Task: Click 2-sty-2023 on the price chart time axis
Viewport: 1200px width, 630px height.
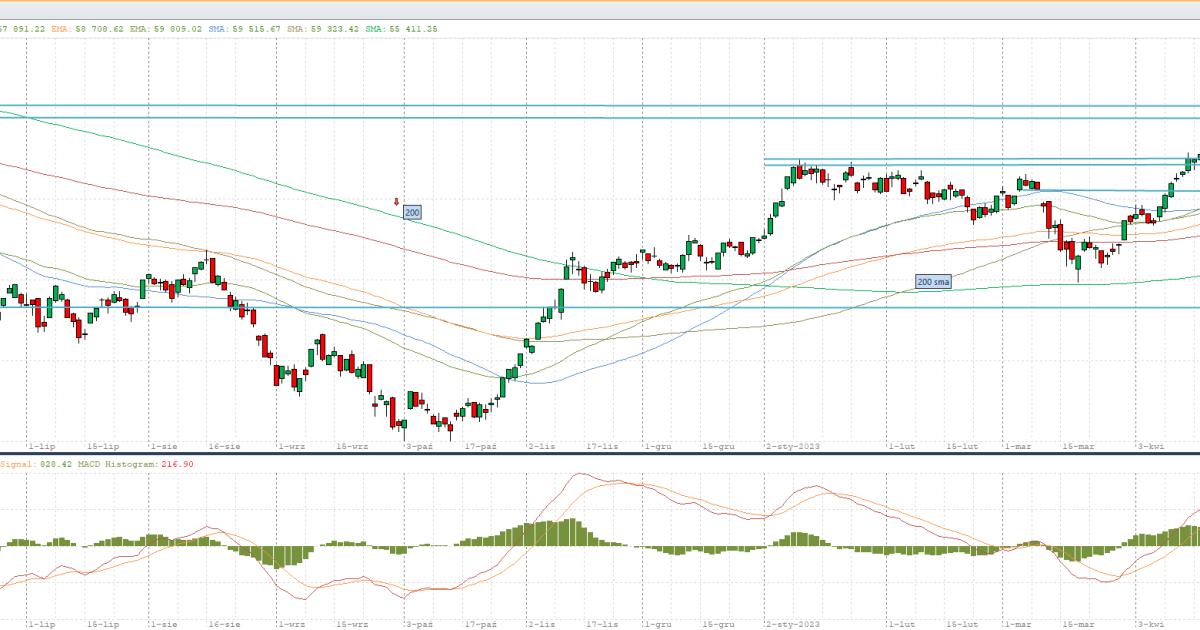Action: 792,446
